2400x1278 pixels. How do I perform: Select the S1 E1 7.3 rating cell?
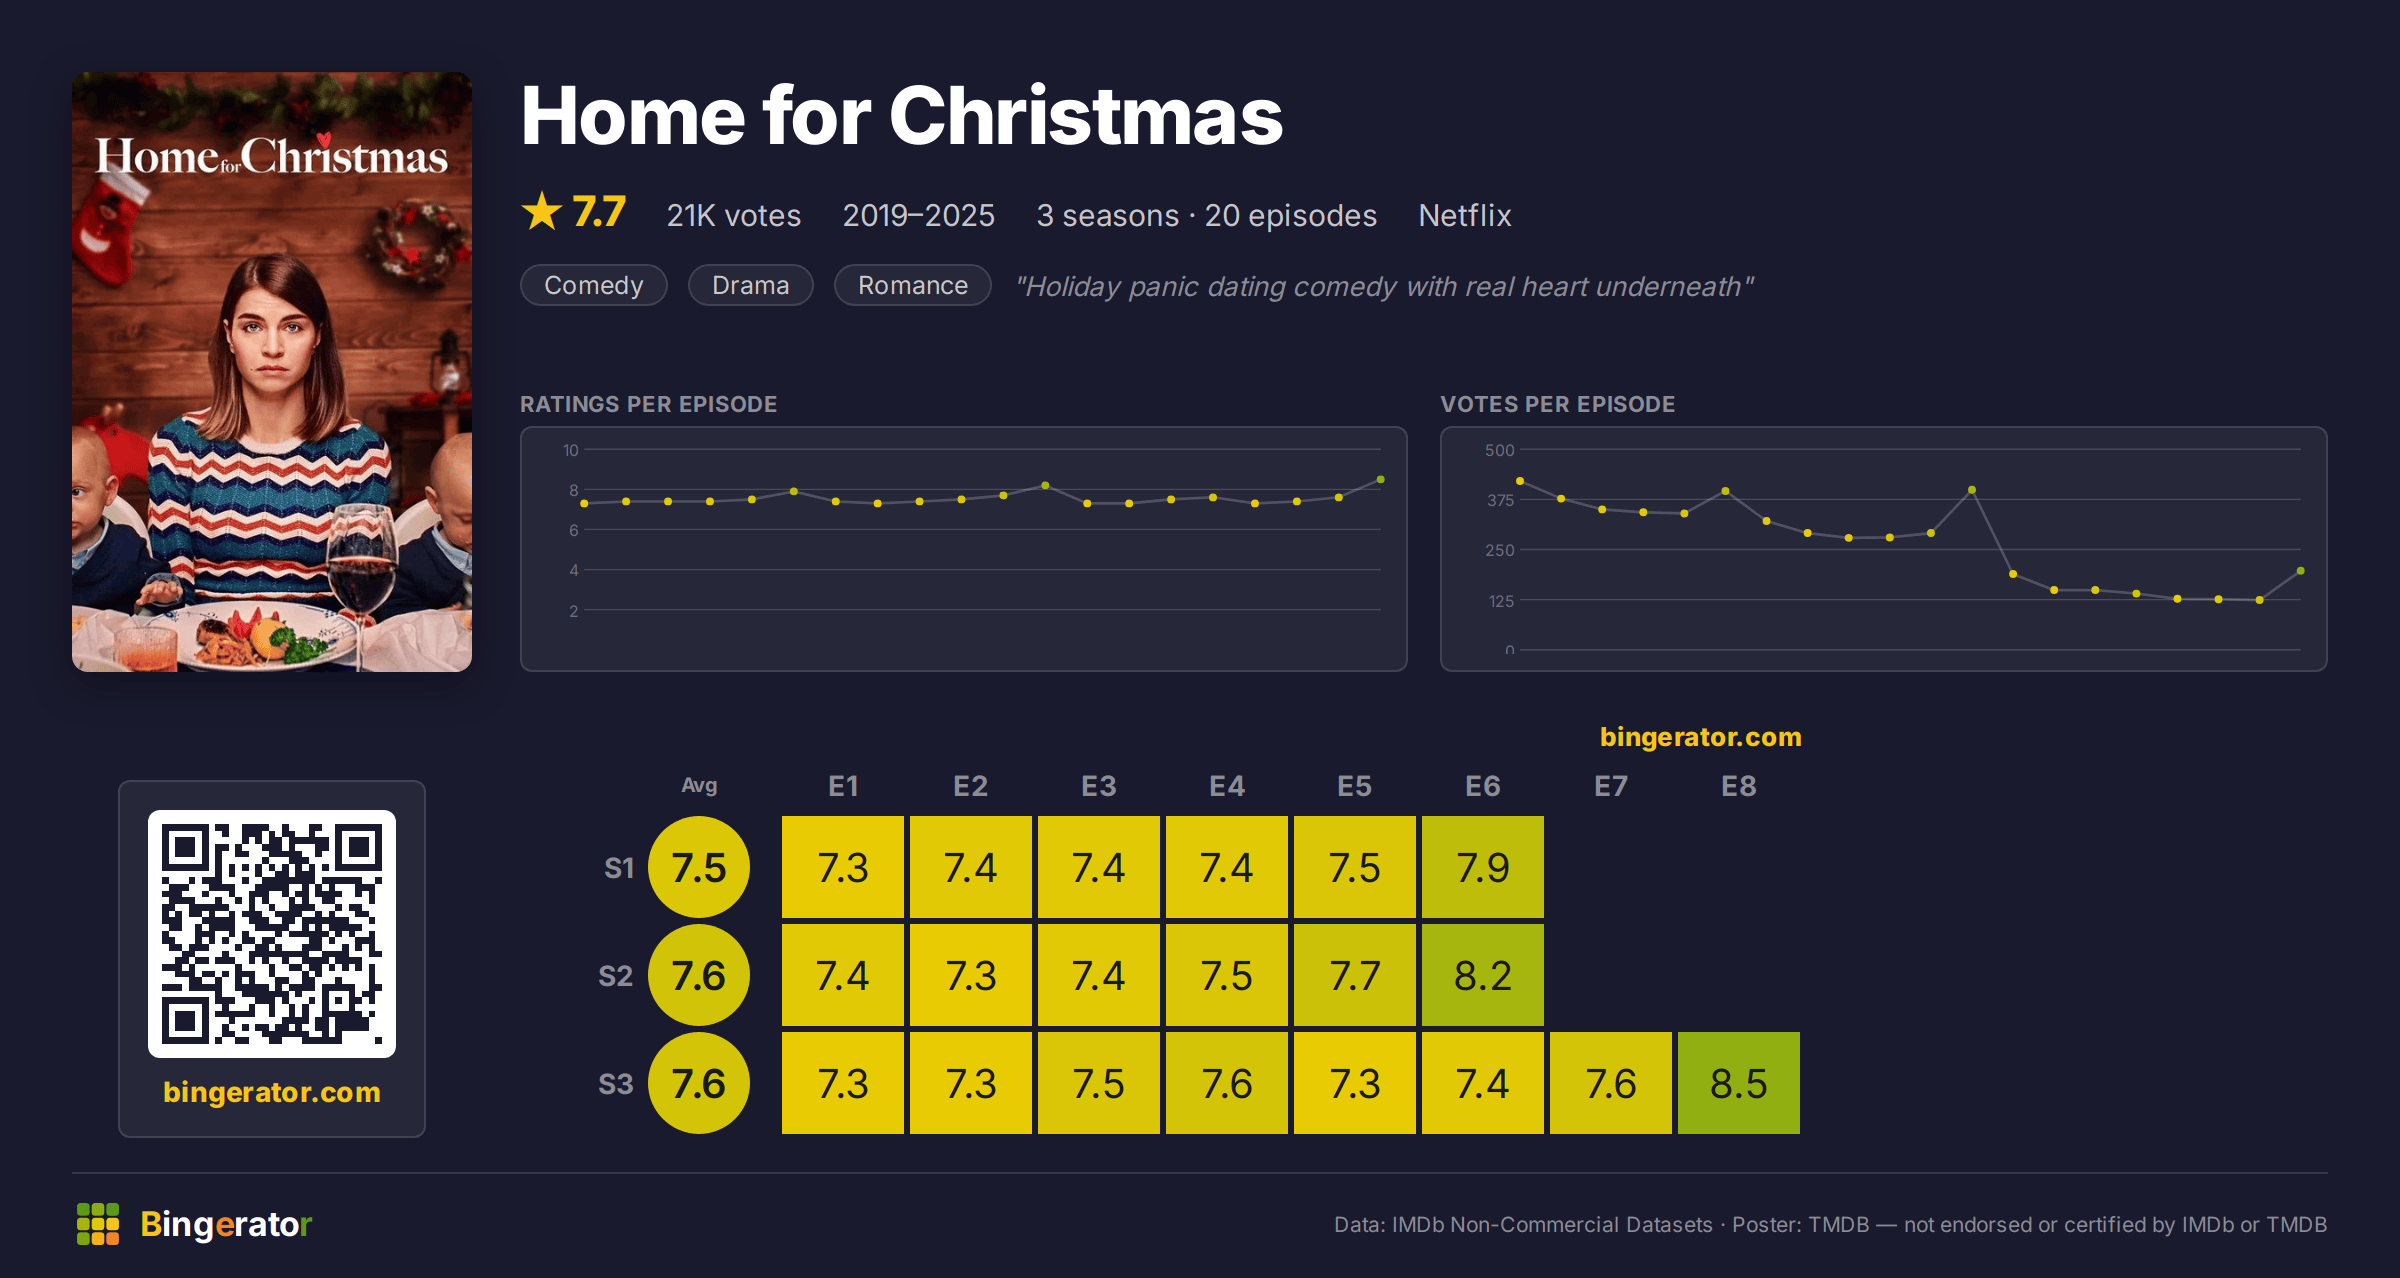coord(843,867)
